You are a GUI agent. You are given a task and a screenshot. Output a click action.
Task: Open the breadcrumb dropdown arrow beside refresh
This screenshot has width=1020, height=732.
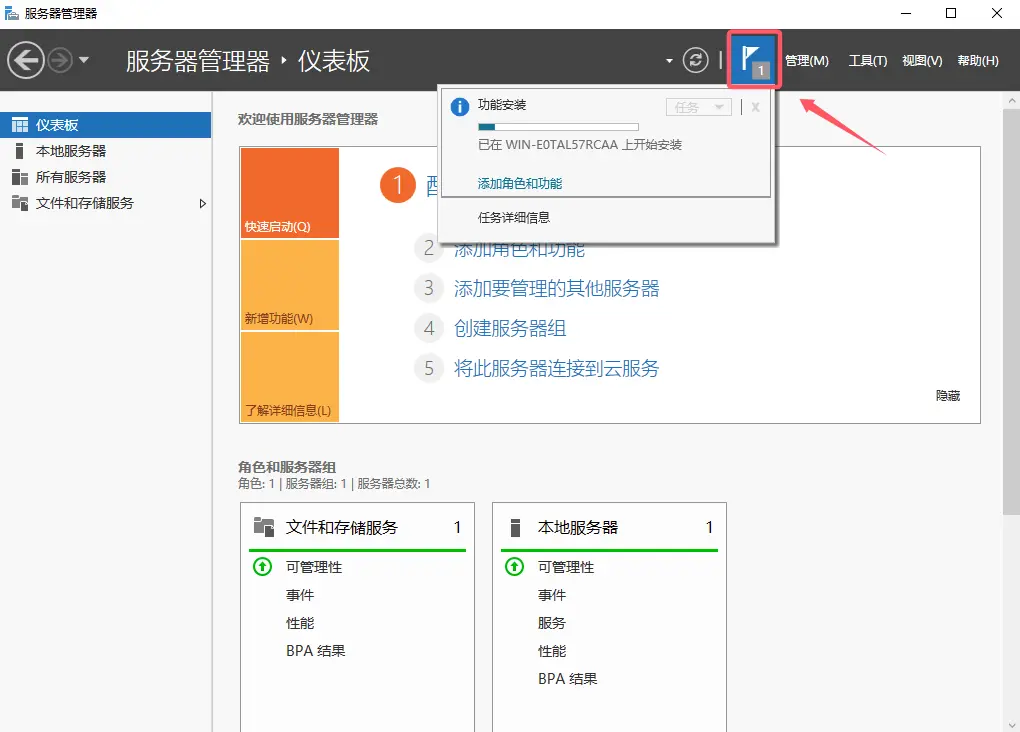click(x=669, y=61)
